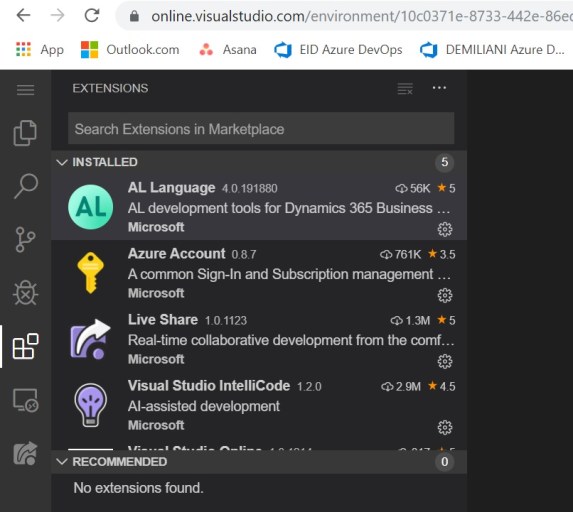Click the AL Language extension logo
The width and height of the screenshot is (573, 512).
pos(91,207)
